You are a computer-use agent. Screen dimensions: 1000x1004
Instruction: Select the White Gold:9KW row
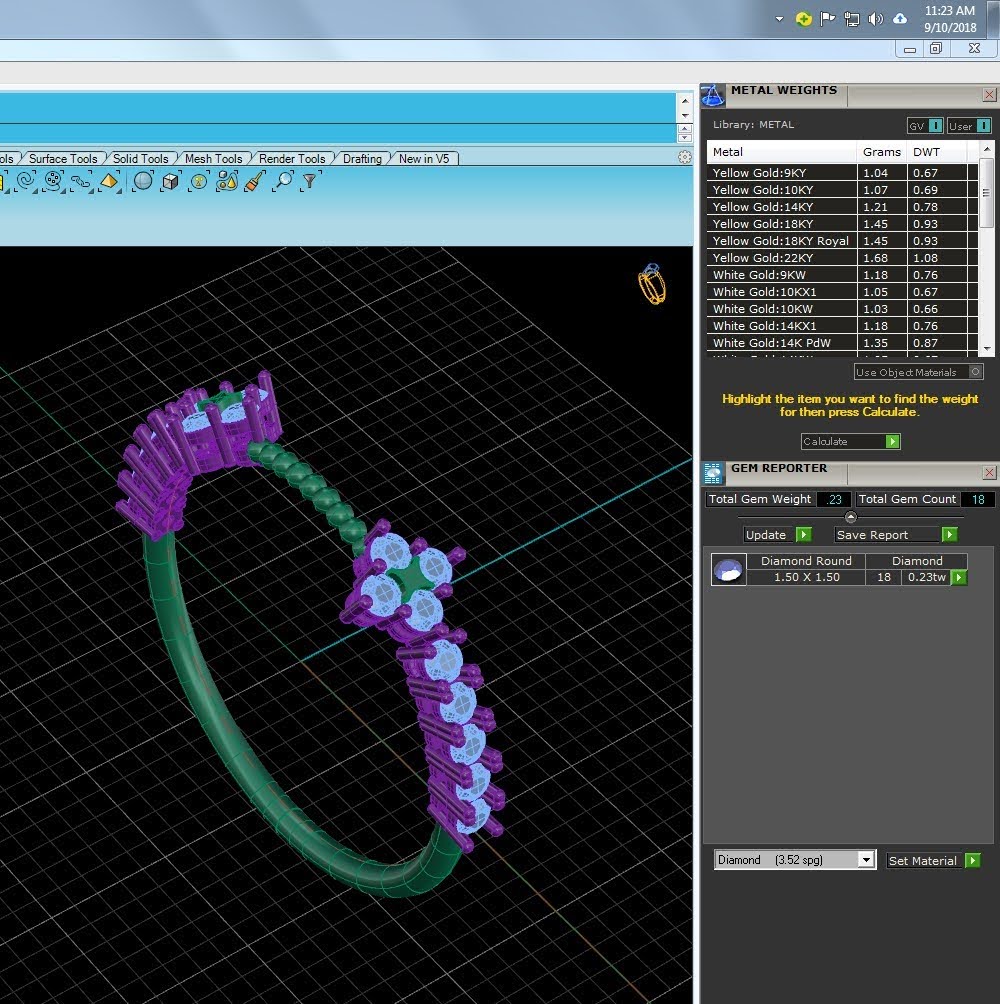tap(842, 275)
